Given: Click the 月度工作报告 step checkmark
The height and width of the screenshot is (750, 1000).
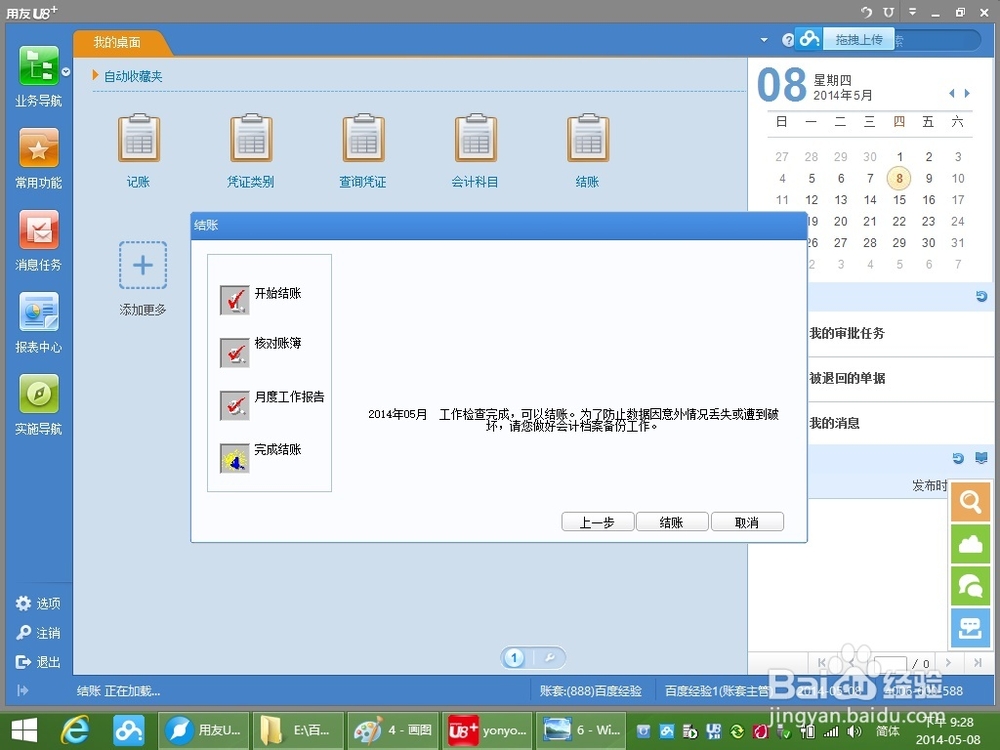Looking at the screenshot, I should point(233,404).
